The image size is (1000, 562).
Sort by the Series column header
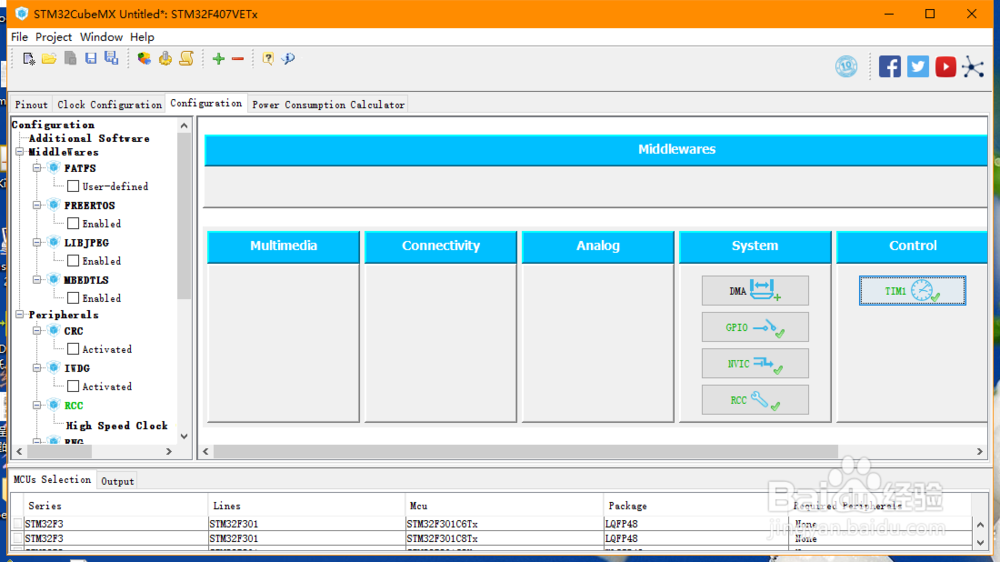[115, 506]
